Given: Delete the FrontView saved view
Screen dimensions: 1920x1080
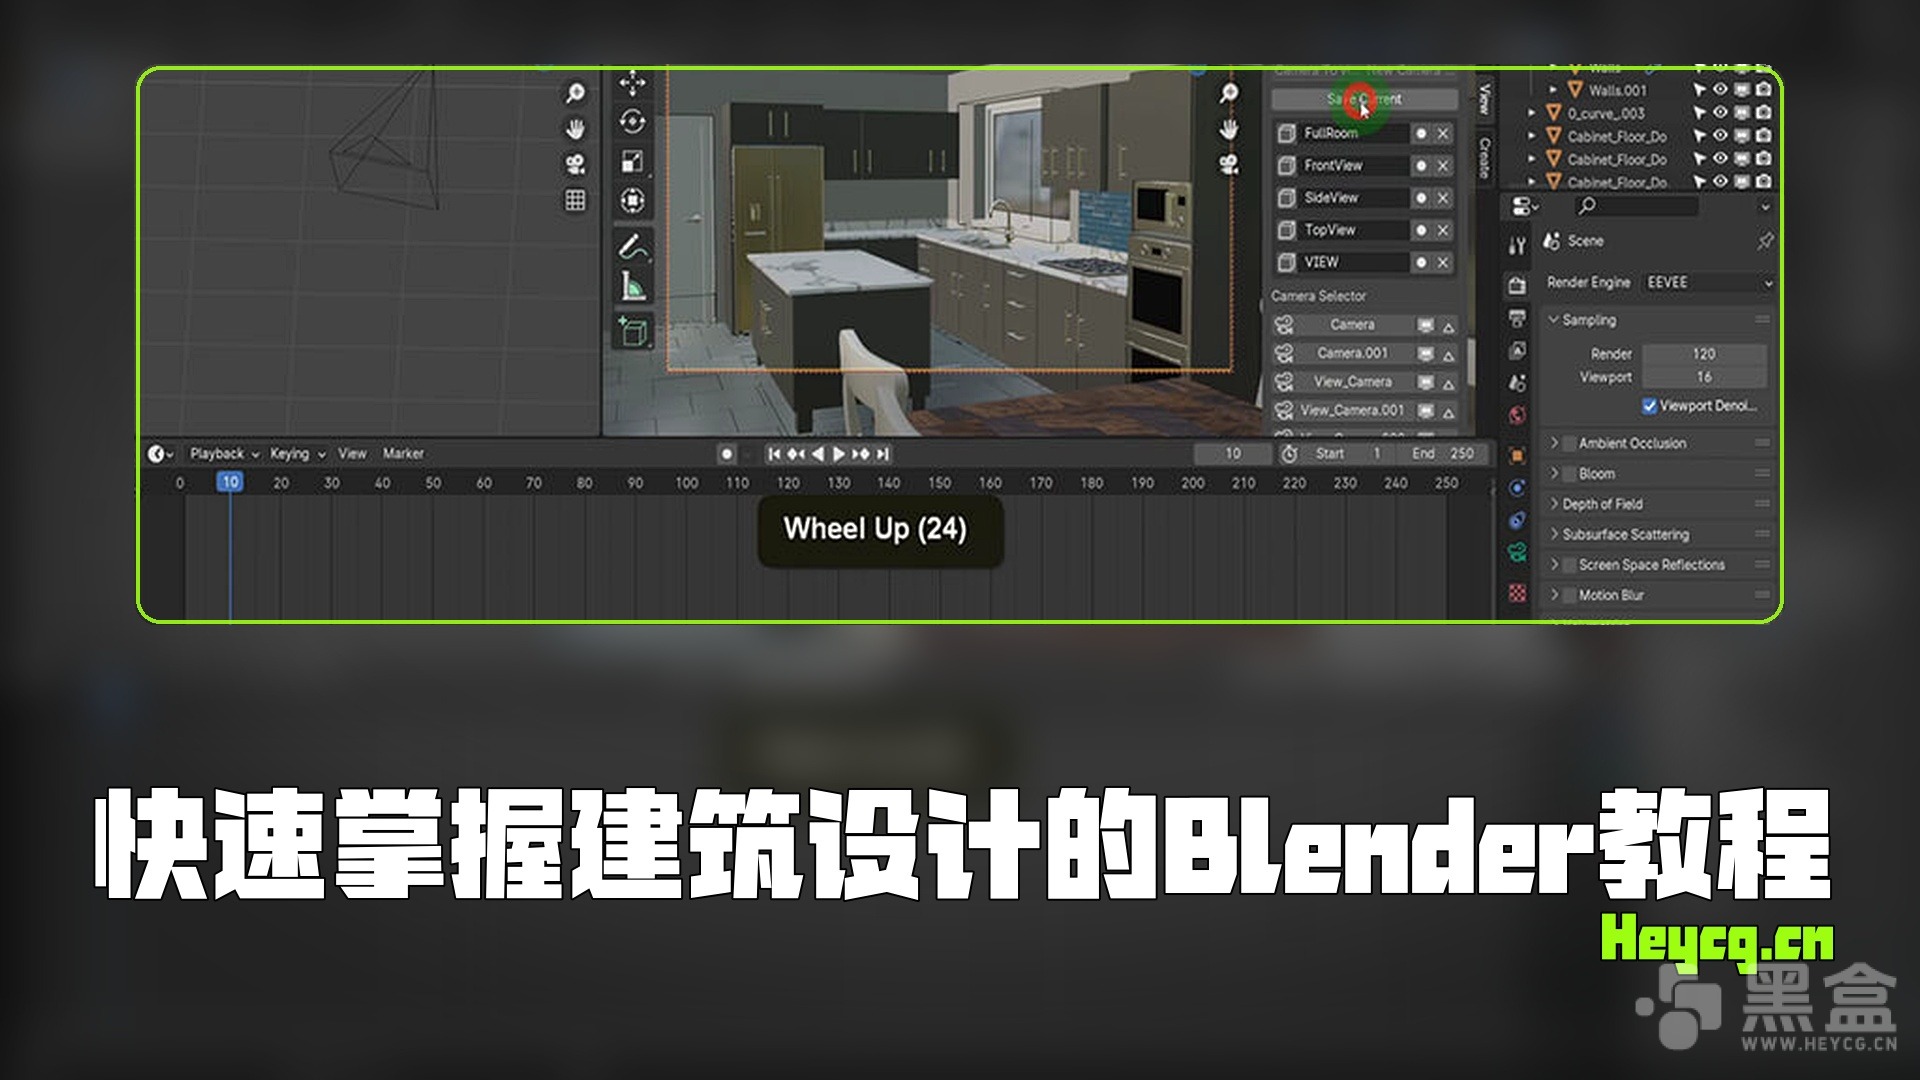Looking at the screenshot, I should click(x=1443, y=166).
